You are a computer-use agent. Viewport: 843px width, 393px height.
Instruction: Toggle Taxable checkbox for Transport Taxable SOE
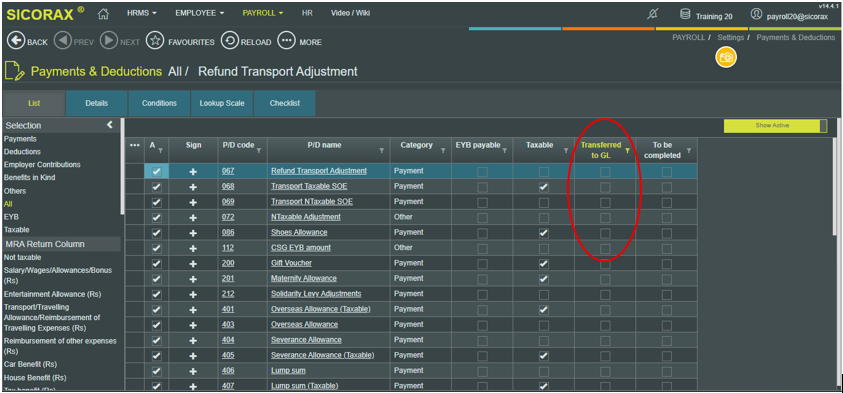pos(544,187)
